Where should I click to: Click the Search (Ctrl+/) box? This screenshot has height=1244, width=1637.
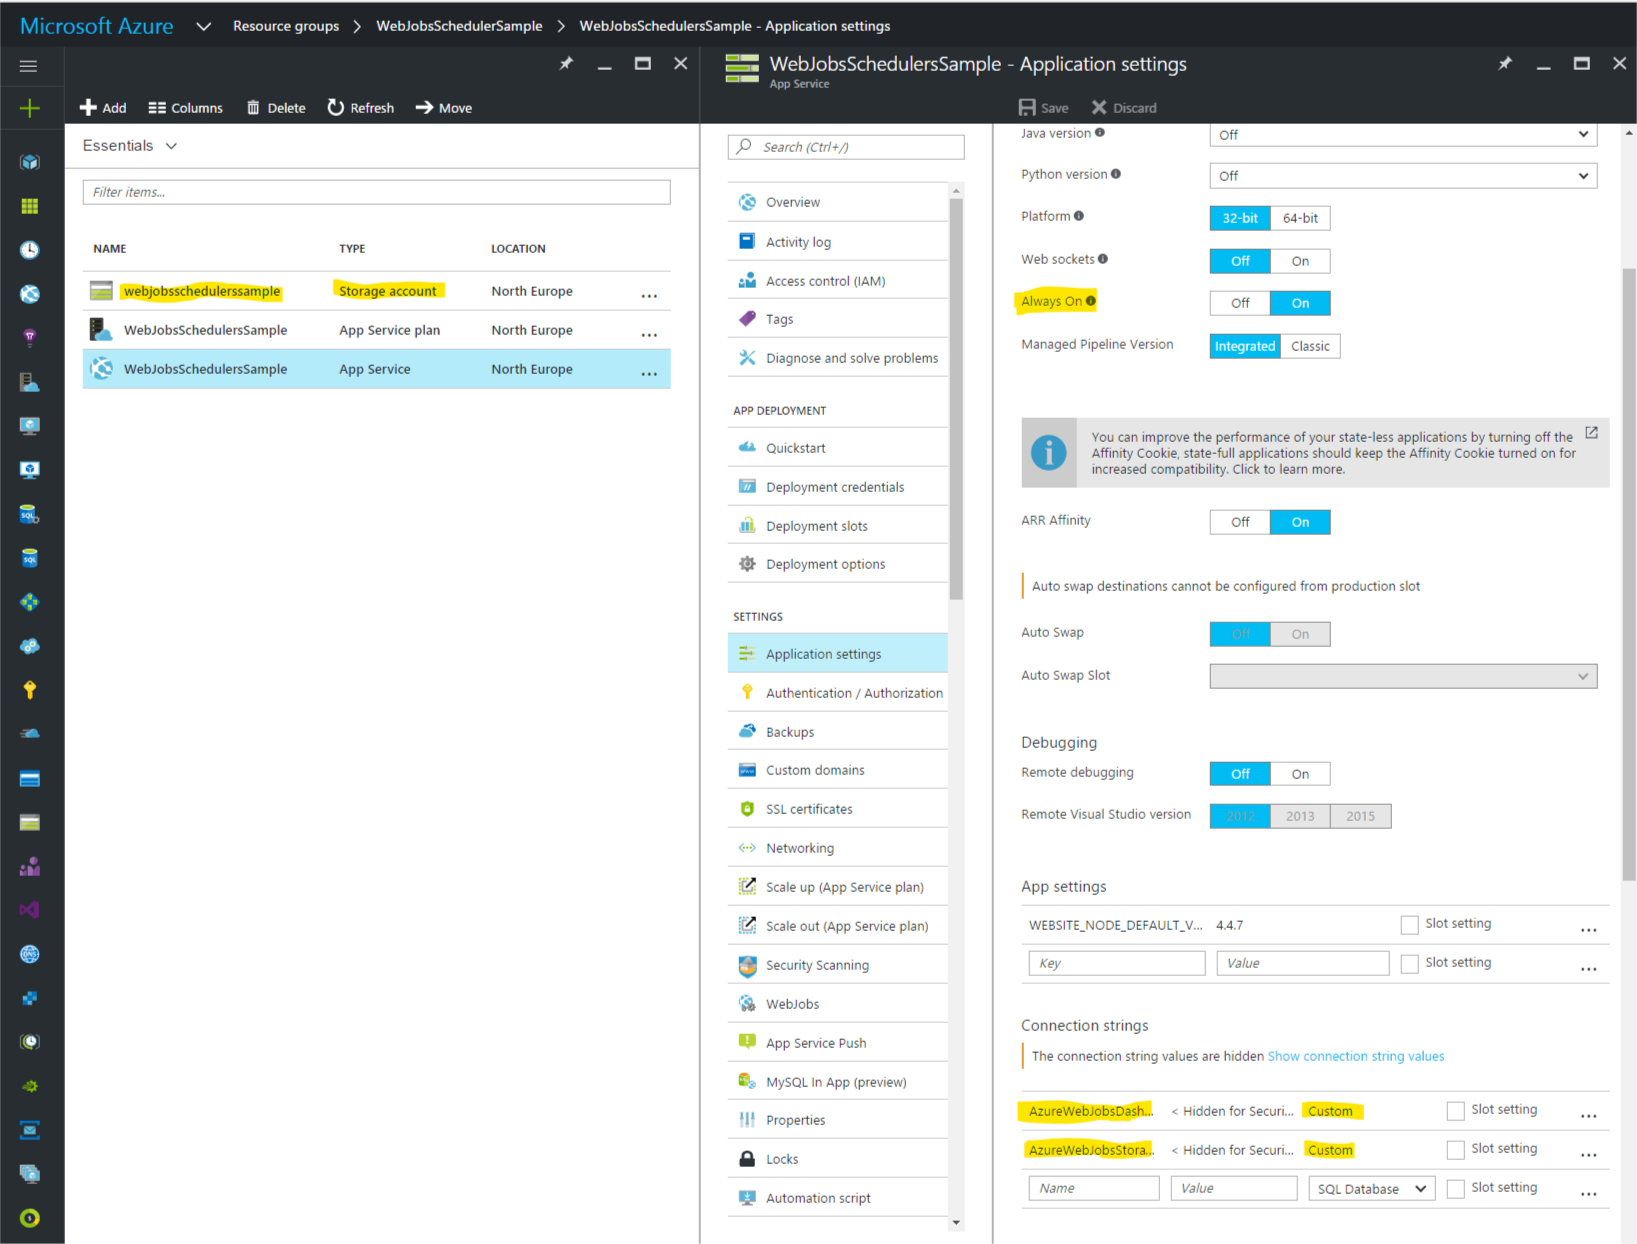[846, 147]
